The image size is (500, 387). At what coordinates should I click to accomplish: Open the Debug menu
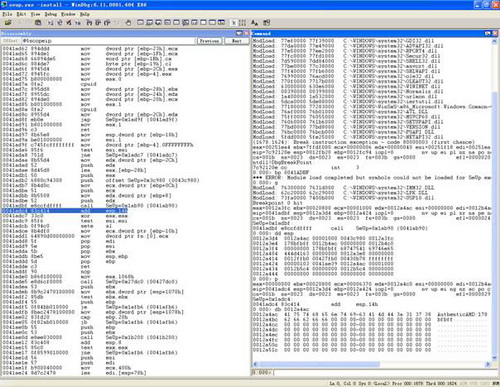tap(51, 14)
